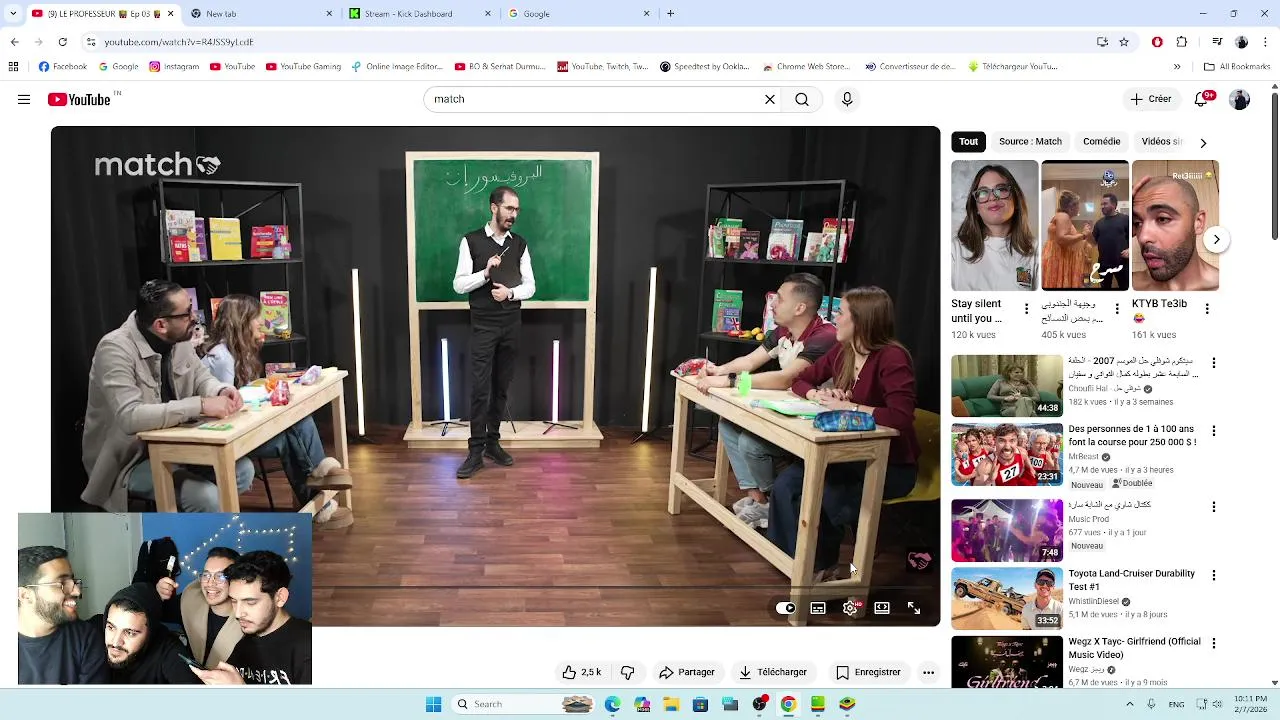Open the Speedtest by Ookla bookmark
Viewport: 1280px width, 720px height.
703,67
